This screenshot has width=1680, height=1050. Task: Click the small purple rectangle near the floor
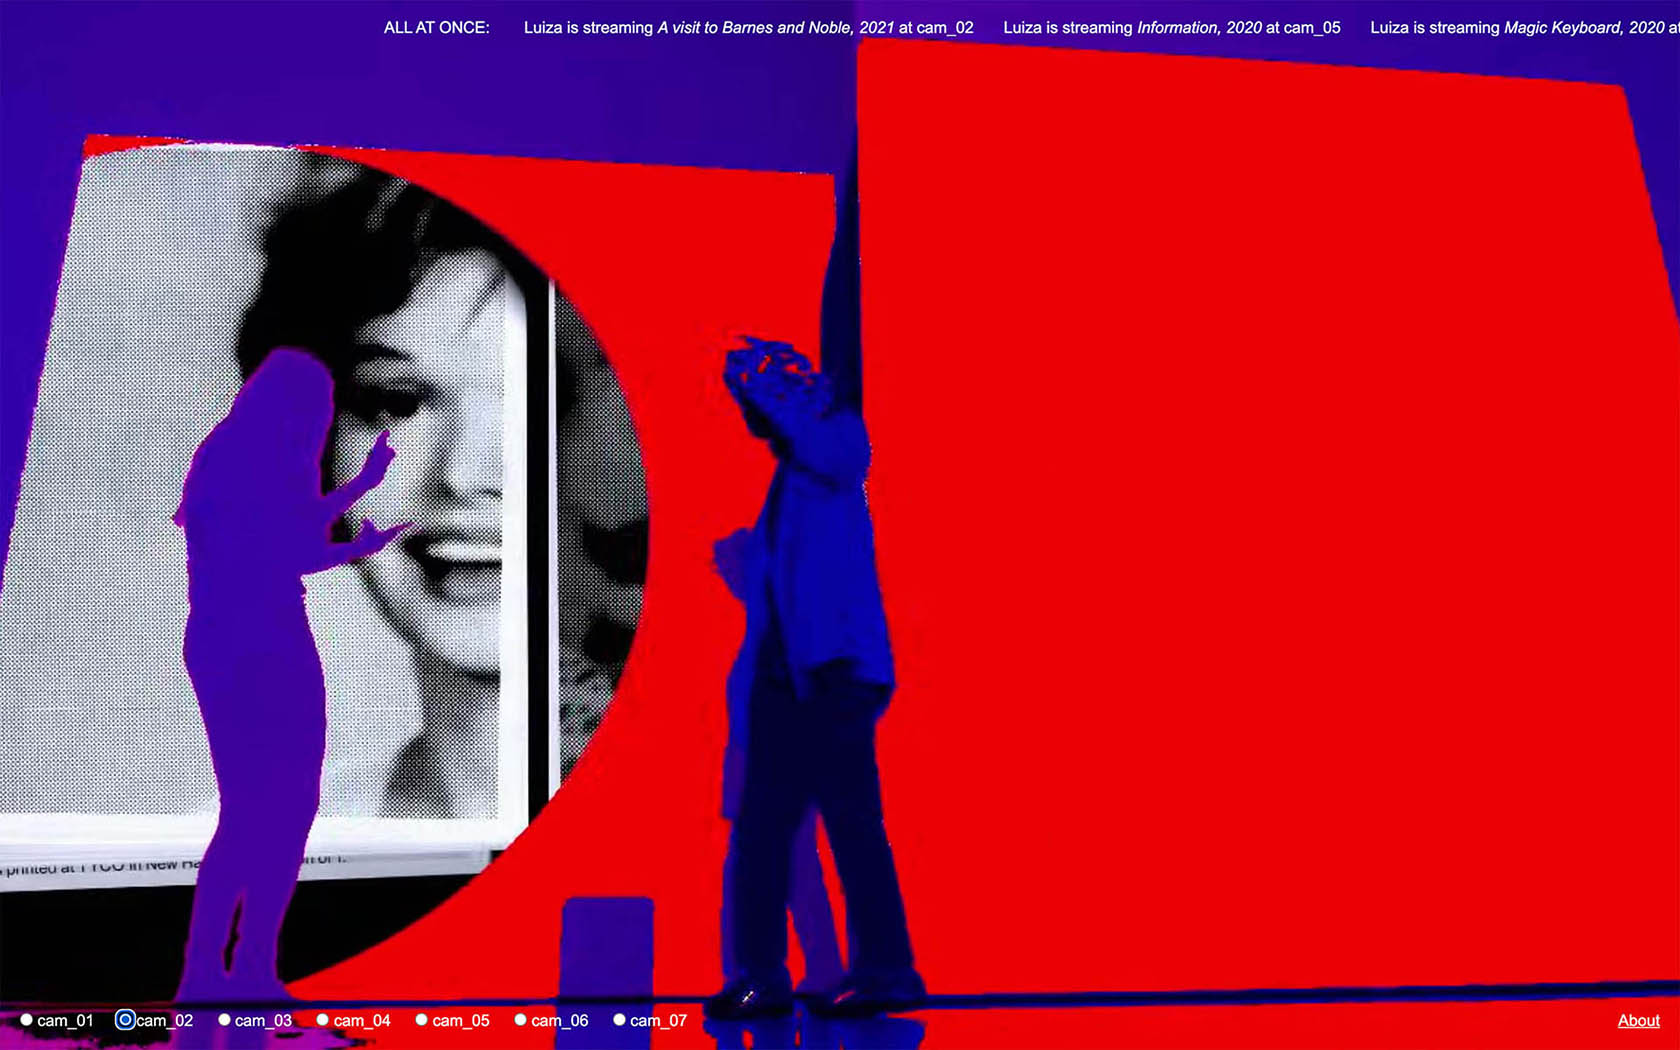pyautogui.click(x=607, y=945)
